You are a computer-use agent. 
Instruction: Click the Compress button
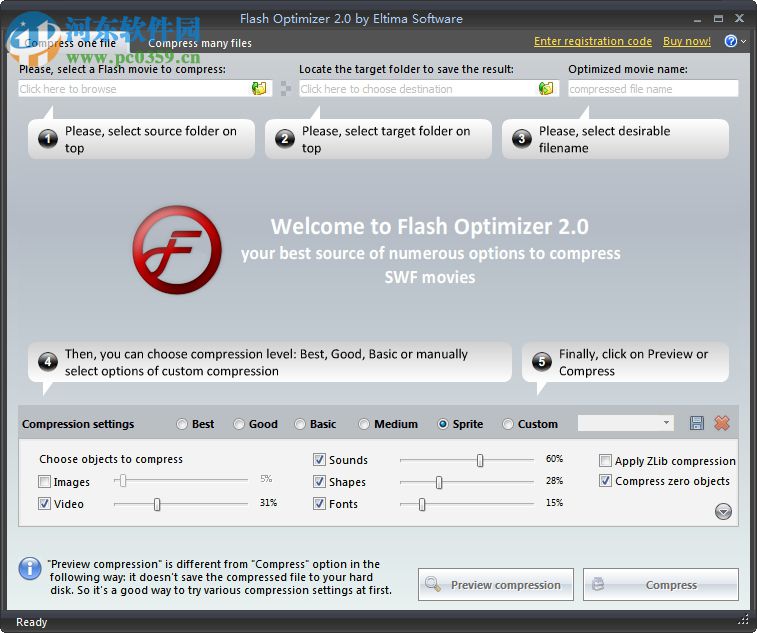(x=661, y=585)
